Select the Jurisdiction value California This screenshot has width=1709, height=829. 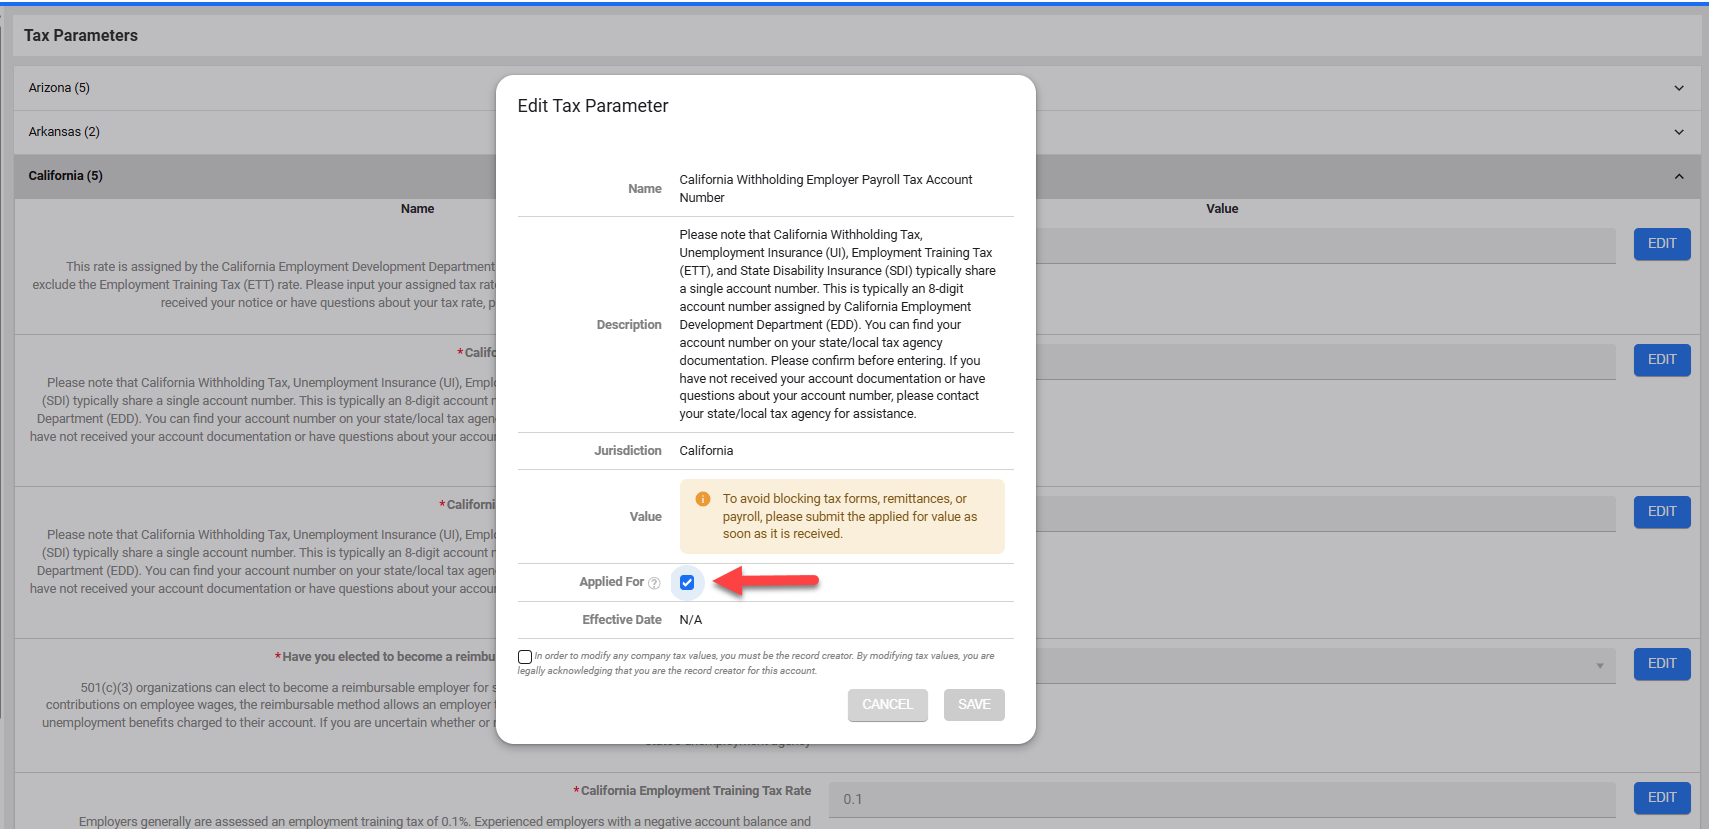click(x=706, y=451)
